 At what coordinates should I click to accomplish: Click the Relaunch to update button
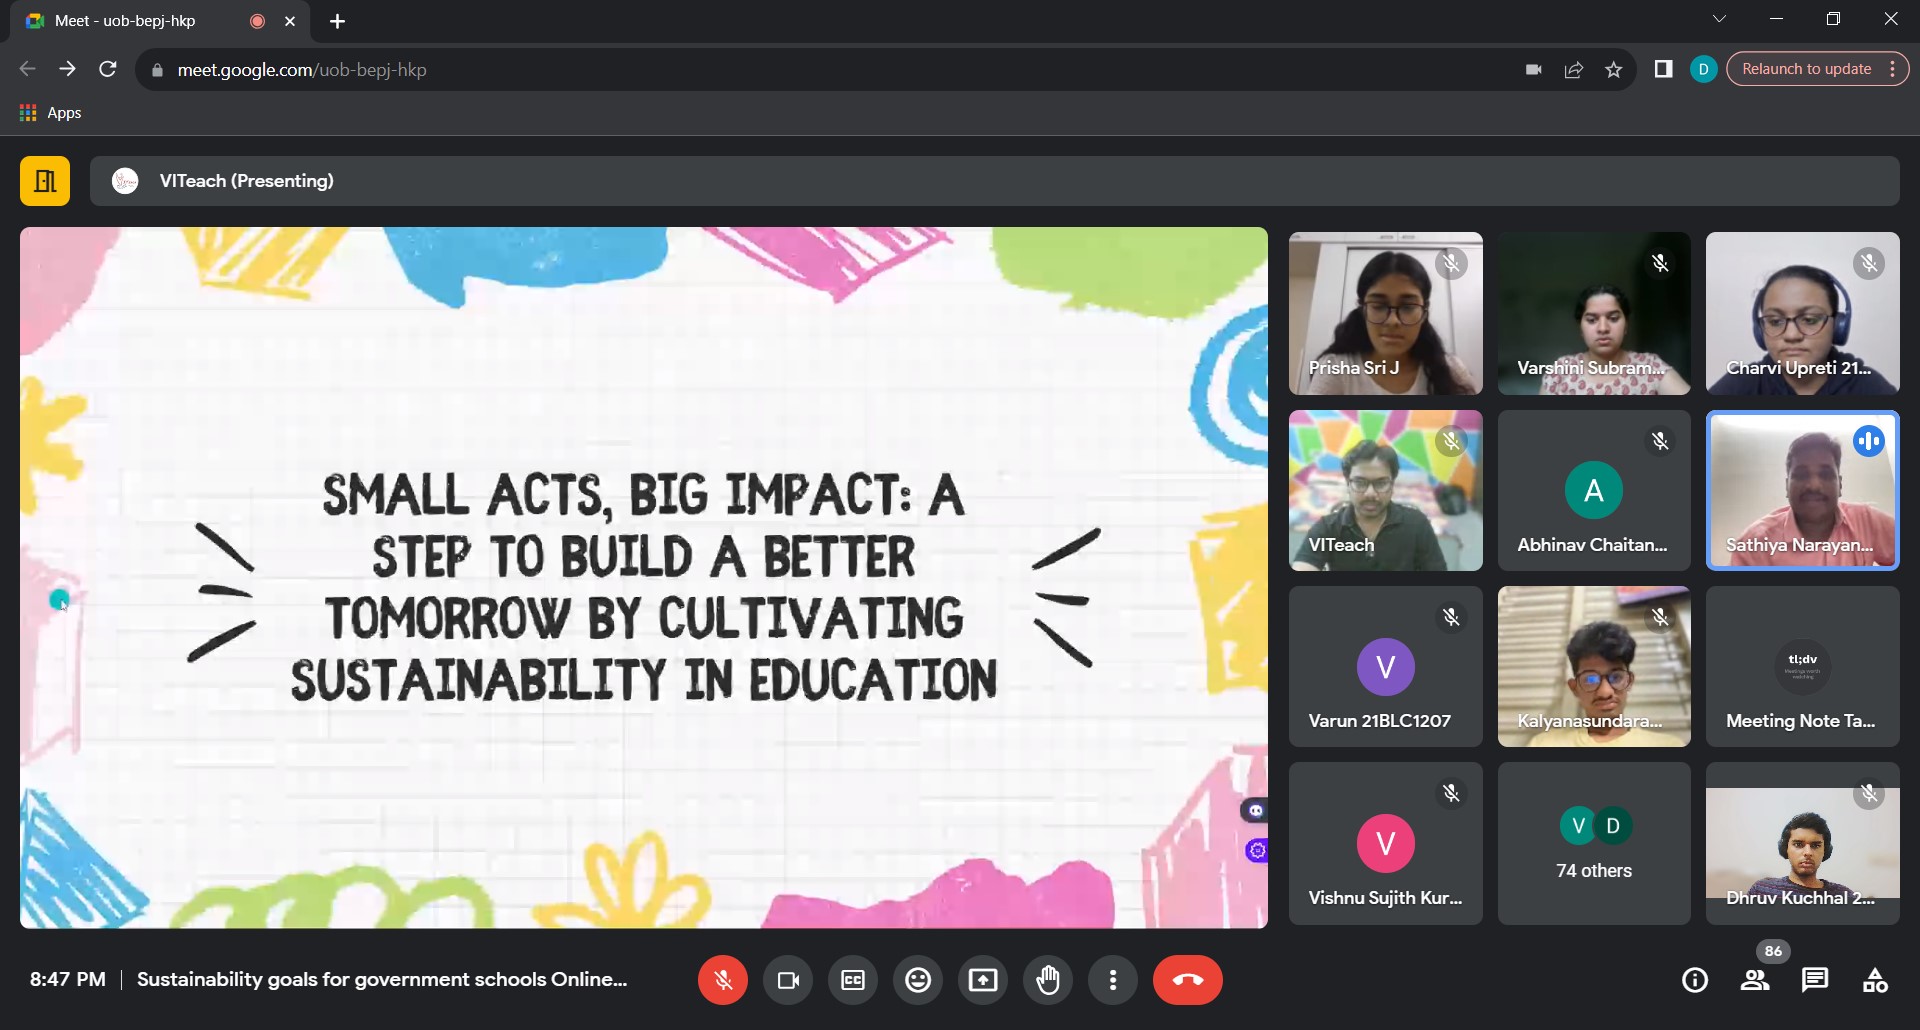[x=1806, y=69]
